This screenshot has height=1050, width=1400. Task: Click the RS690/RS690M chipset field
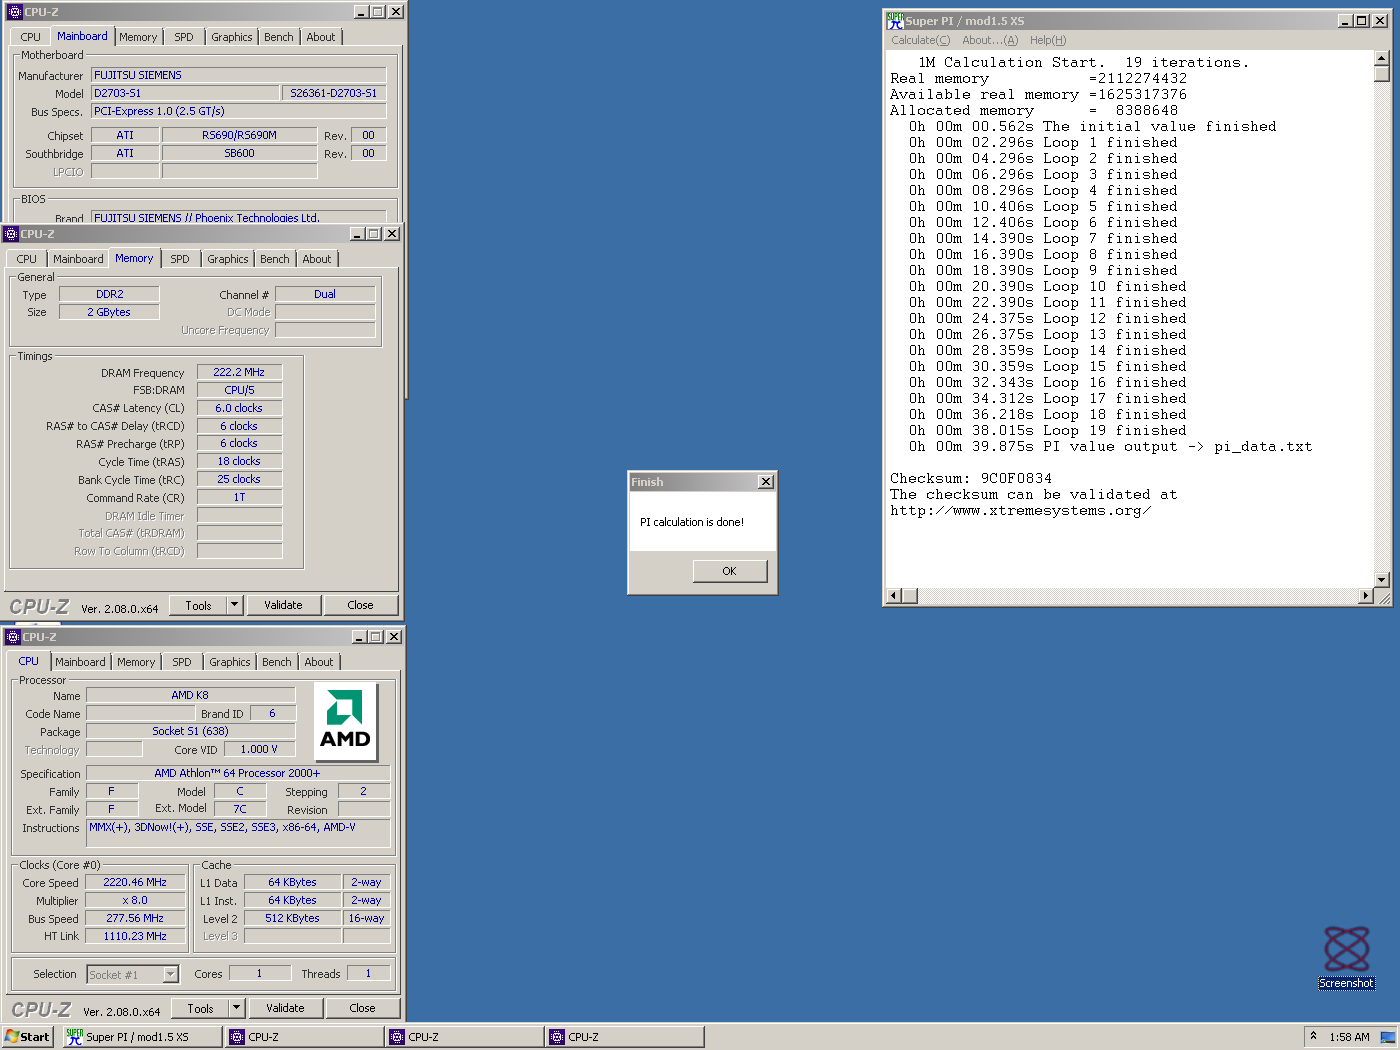(x=239, y=135)
